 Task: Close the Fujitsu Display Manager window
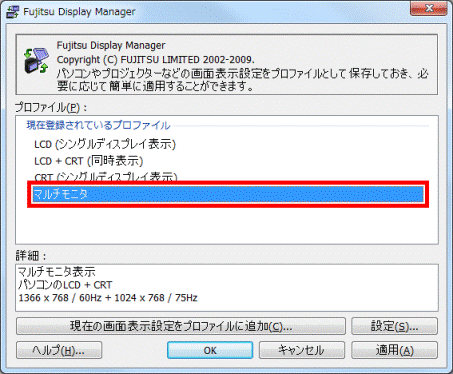click(x=428, y=9)
